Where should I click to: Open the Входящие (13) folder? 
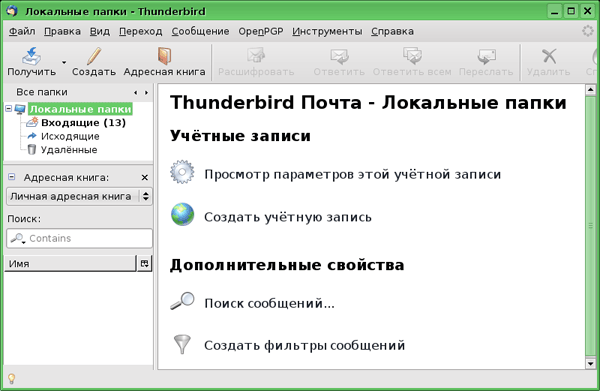83,123
